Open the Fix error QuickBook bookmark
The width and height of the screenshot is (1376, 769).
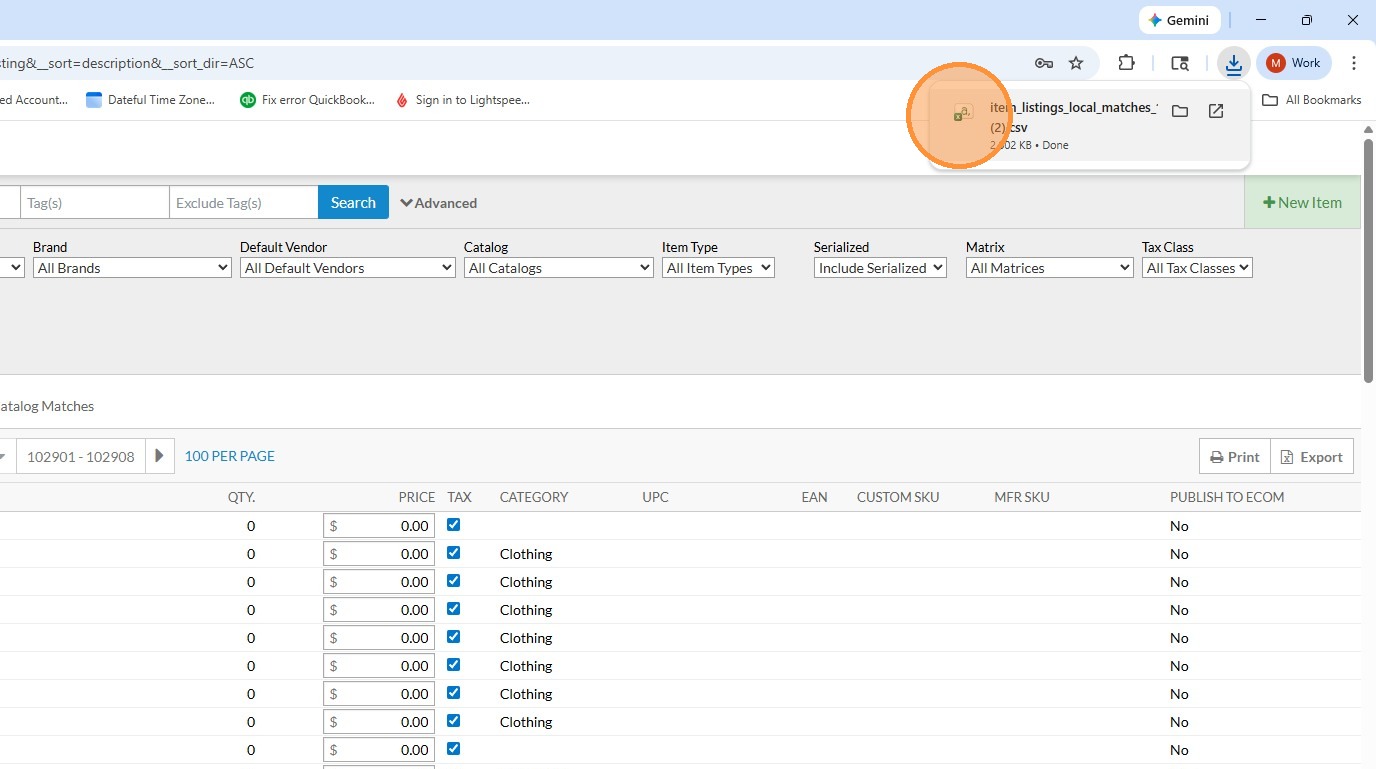pos(308,100)
